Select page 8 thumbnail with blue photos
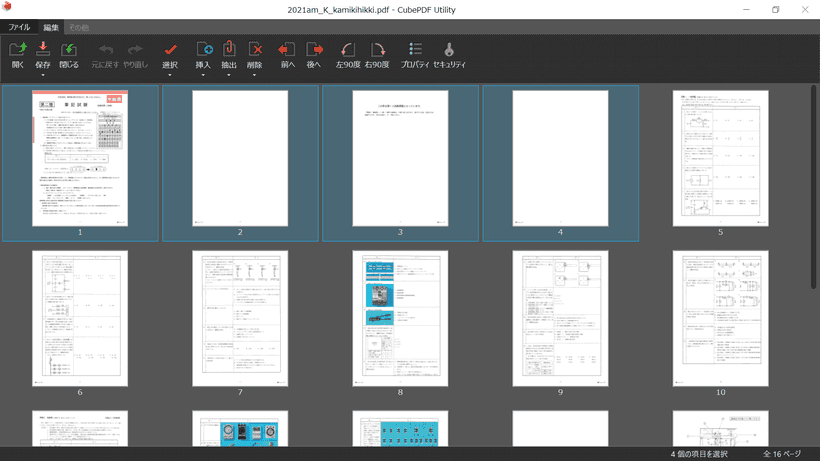This screenshot has height=461, width=820. coord(400,318)
